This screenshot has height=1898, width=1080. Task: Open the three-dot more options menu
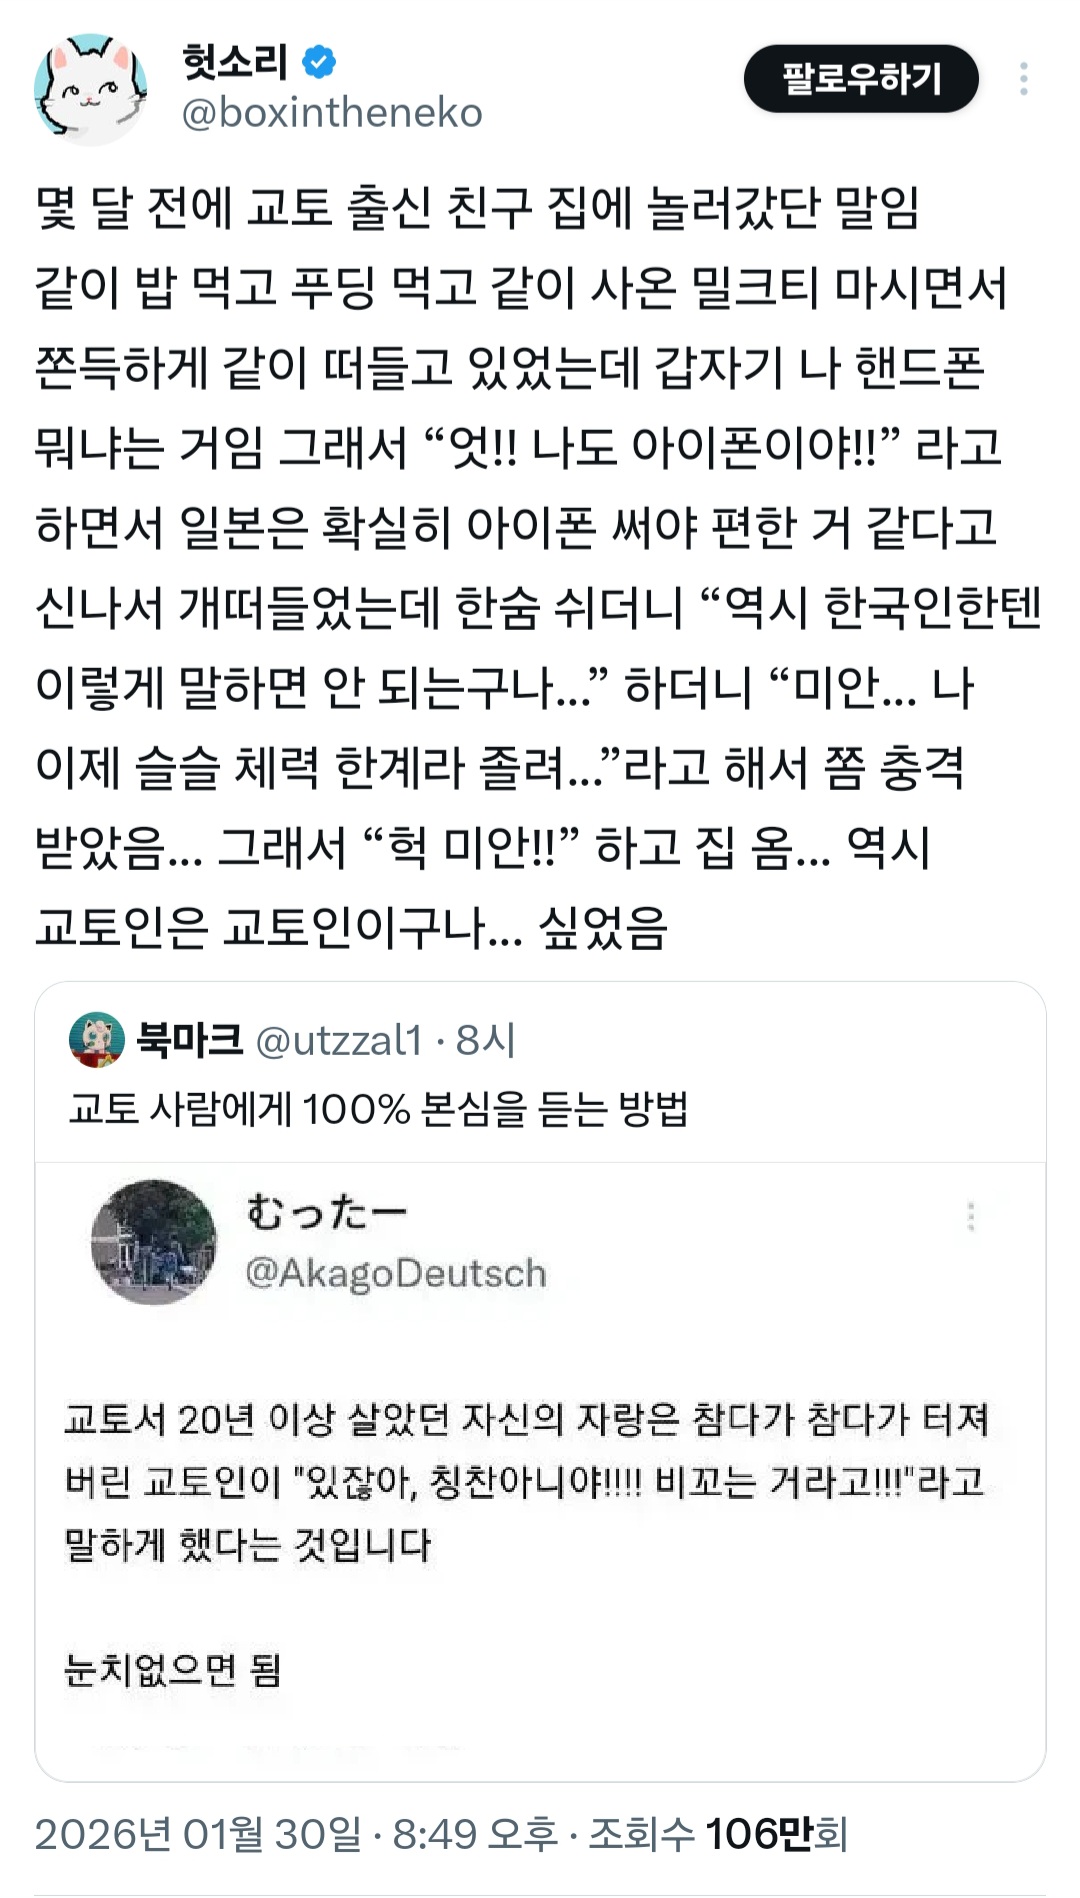[x=1023, y=79]
